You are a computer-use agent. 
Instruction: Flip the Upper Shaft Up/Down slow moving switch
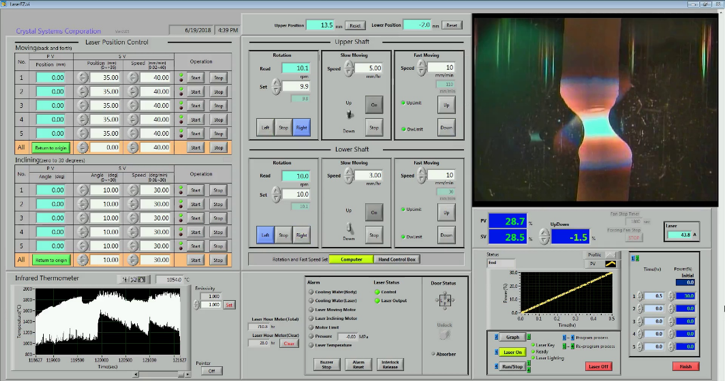click(350, 114)
